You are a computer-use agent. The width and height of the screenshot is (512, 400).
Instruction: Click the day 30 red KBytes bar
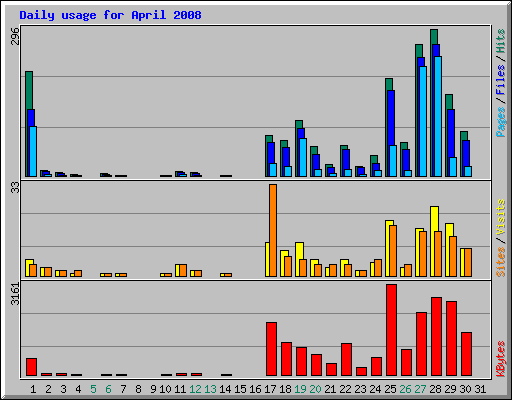coord(466,354)
